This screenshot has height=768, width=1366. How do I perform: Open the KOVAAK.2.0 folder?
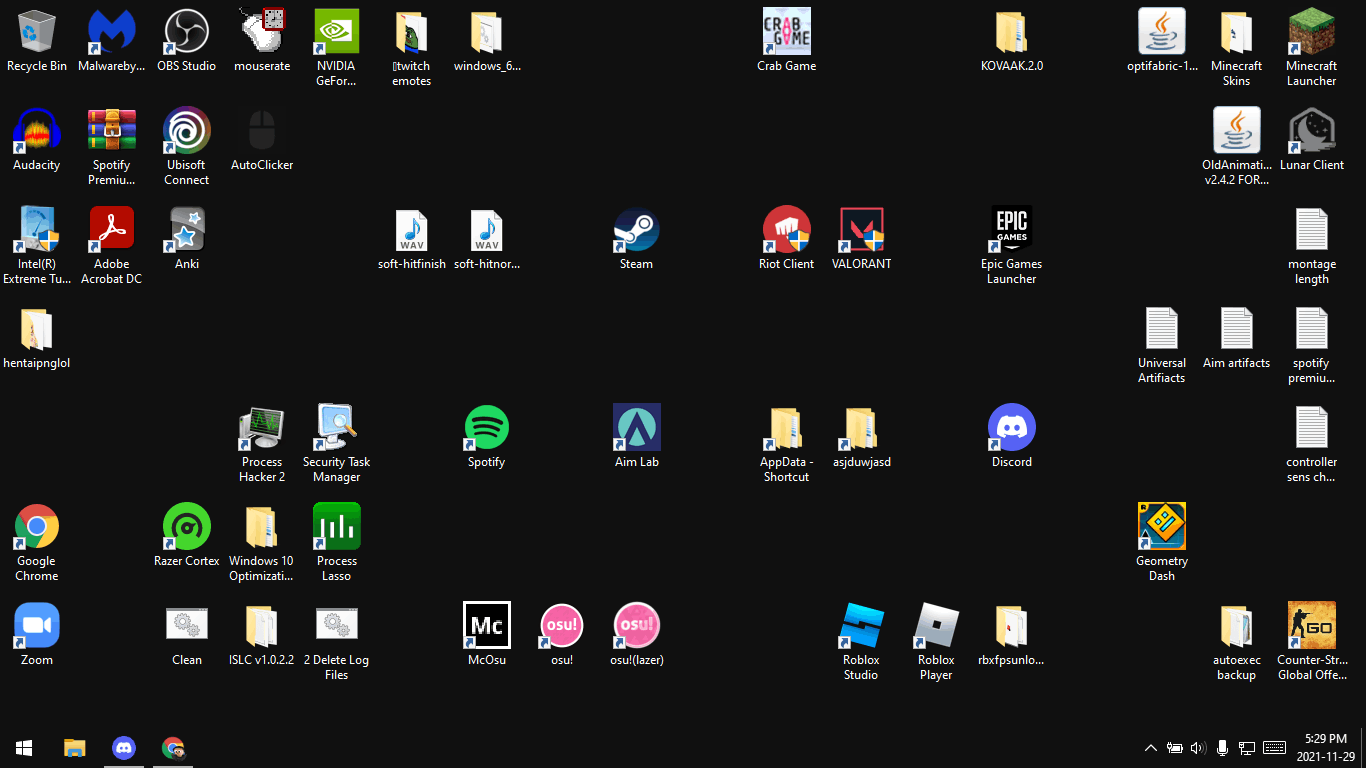[1012, 32]
